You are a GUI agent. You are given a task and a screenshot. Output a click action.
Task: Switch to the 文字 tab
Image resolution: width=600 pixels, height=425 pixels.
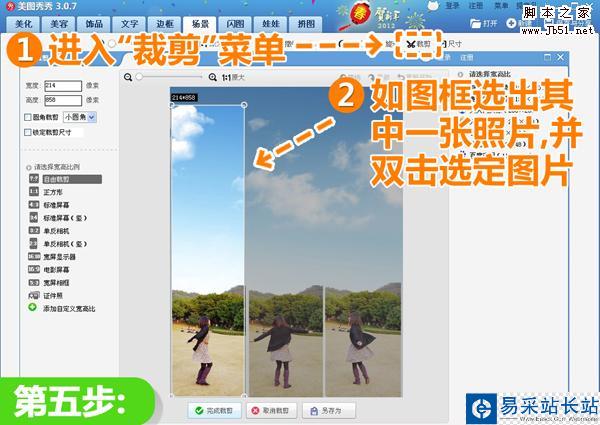pos(129,24)
